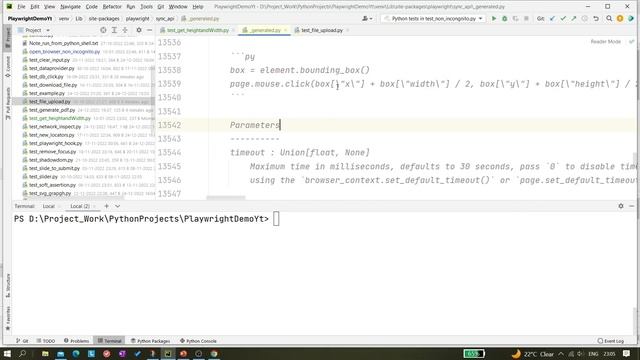Image resolution: width=640 pixels, height=360 pixels.
Task: Open the Python Console tool window
Action: point(198,341)
